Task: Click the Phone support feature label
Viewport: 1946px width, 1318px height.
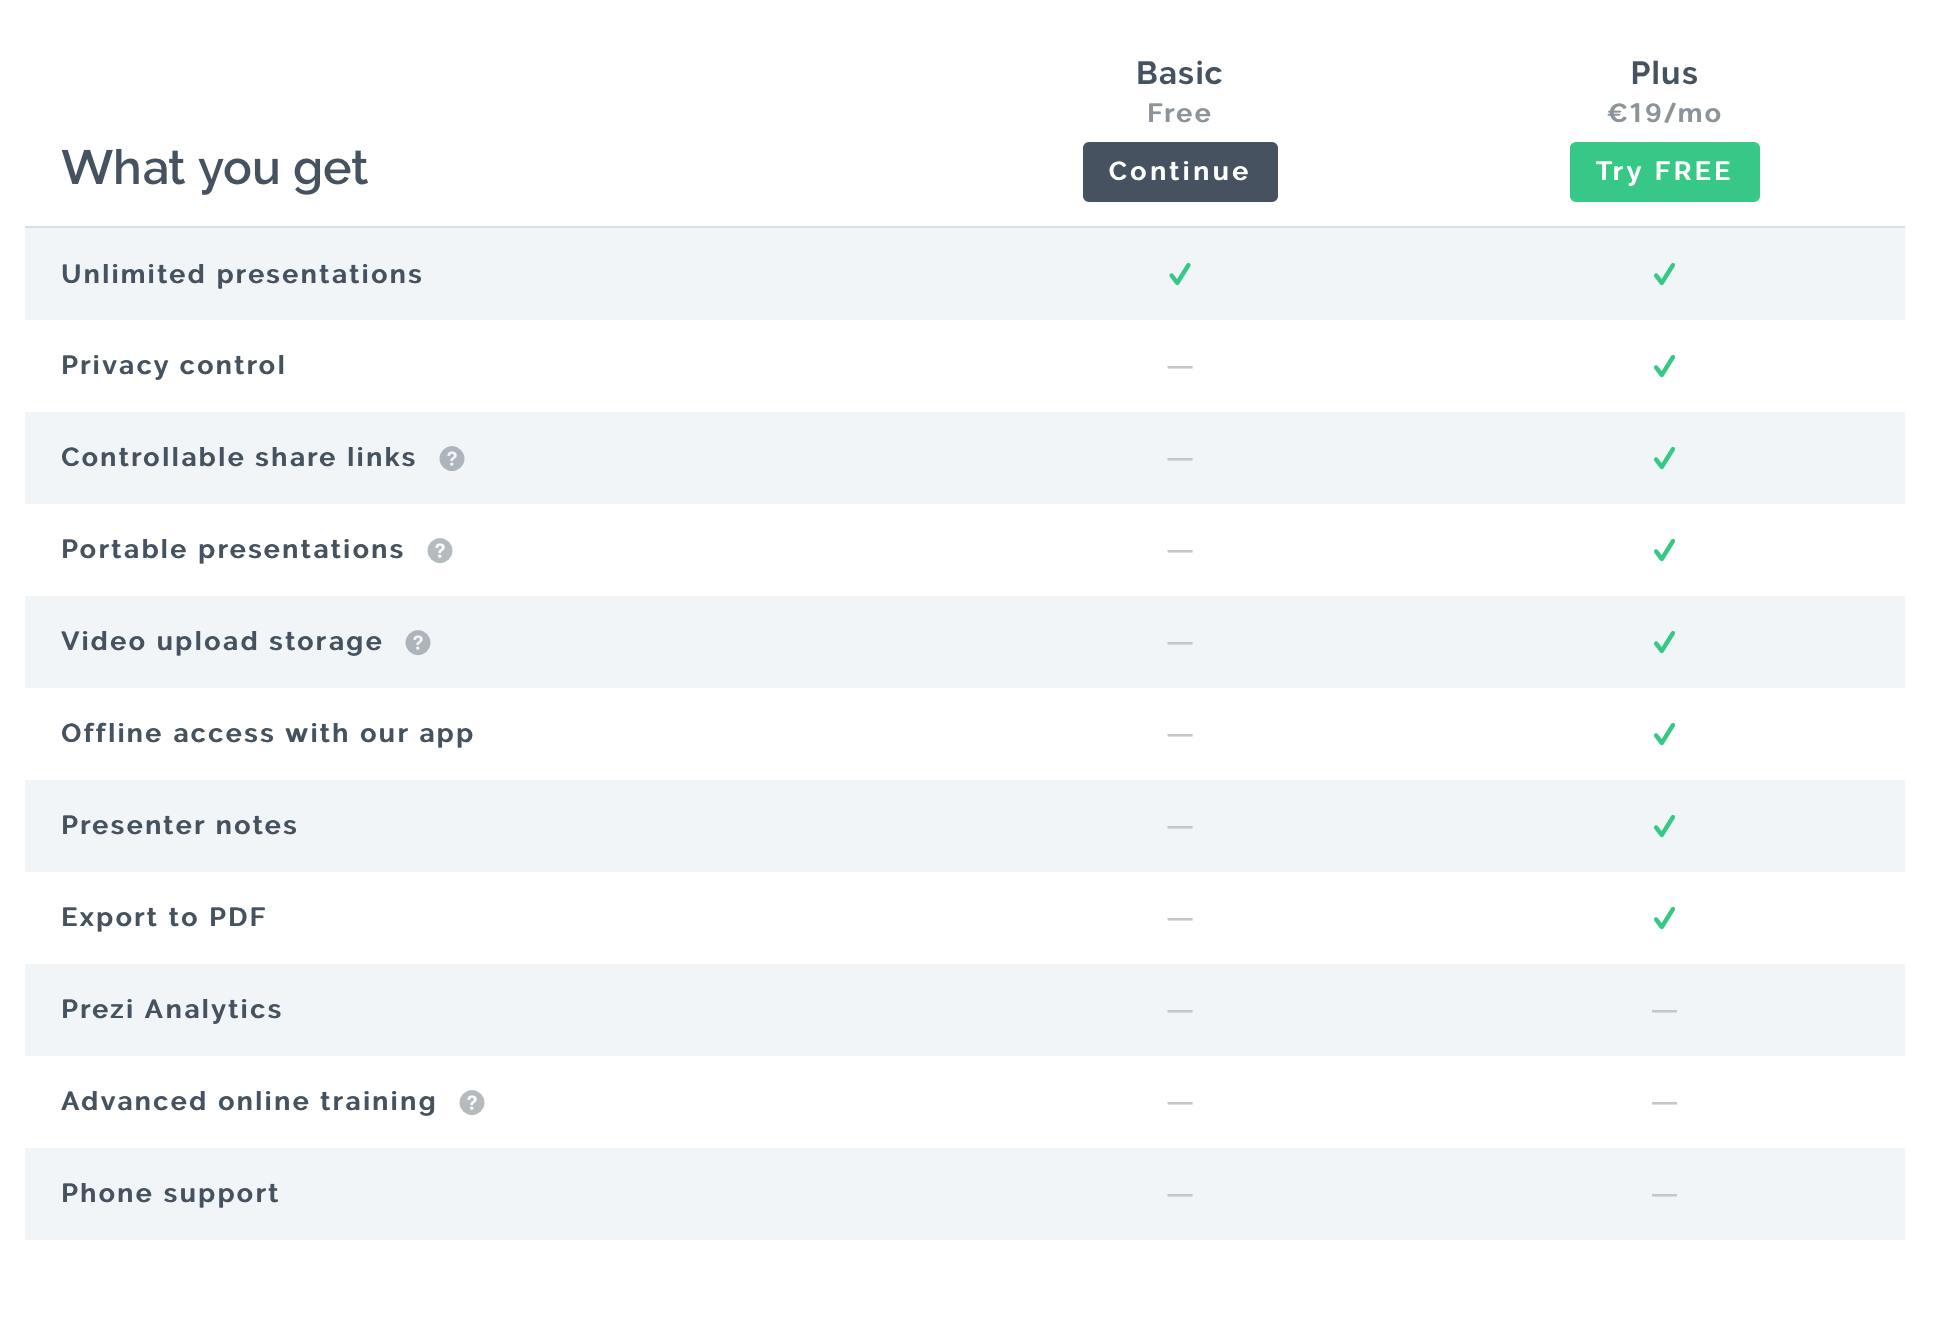Action: pos(170,1193)
